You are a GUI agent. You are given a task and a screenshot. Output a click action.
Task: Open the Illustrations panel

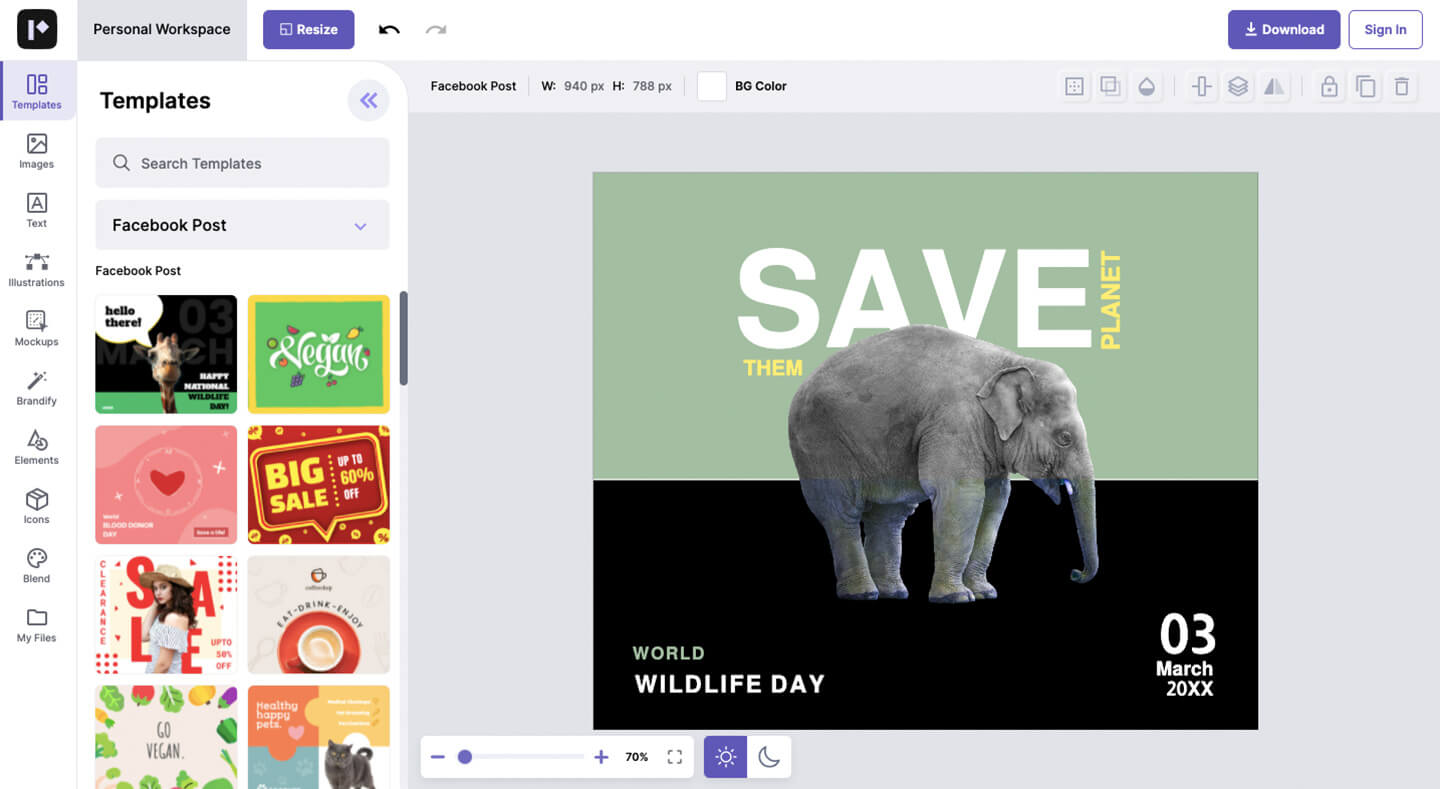coord(37,269)
